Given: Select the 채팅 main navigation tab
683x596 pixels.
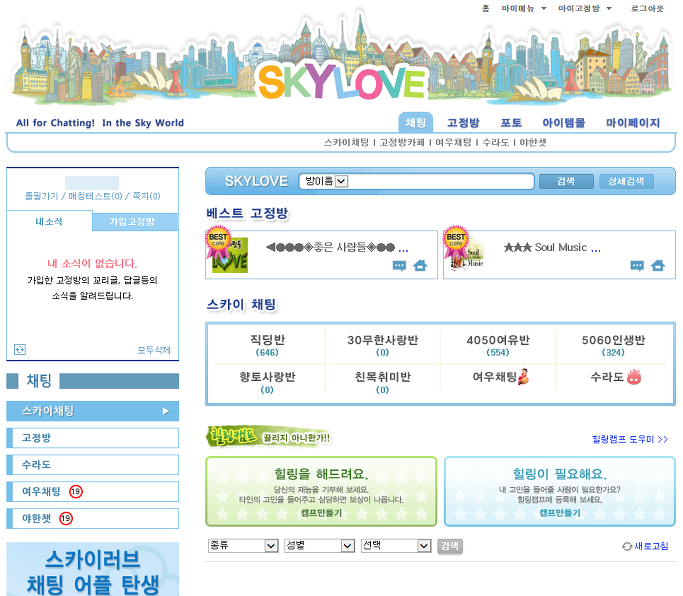Looking at the screenshot, I should pos(416,122).
